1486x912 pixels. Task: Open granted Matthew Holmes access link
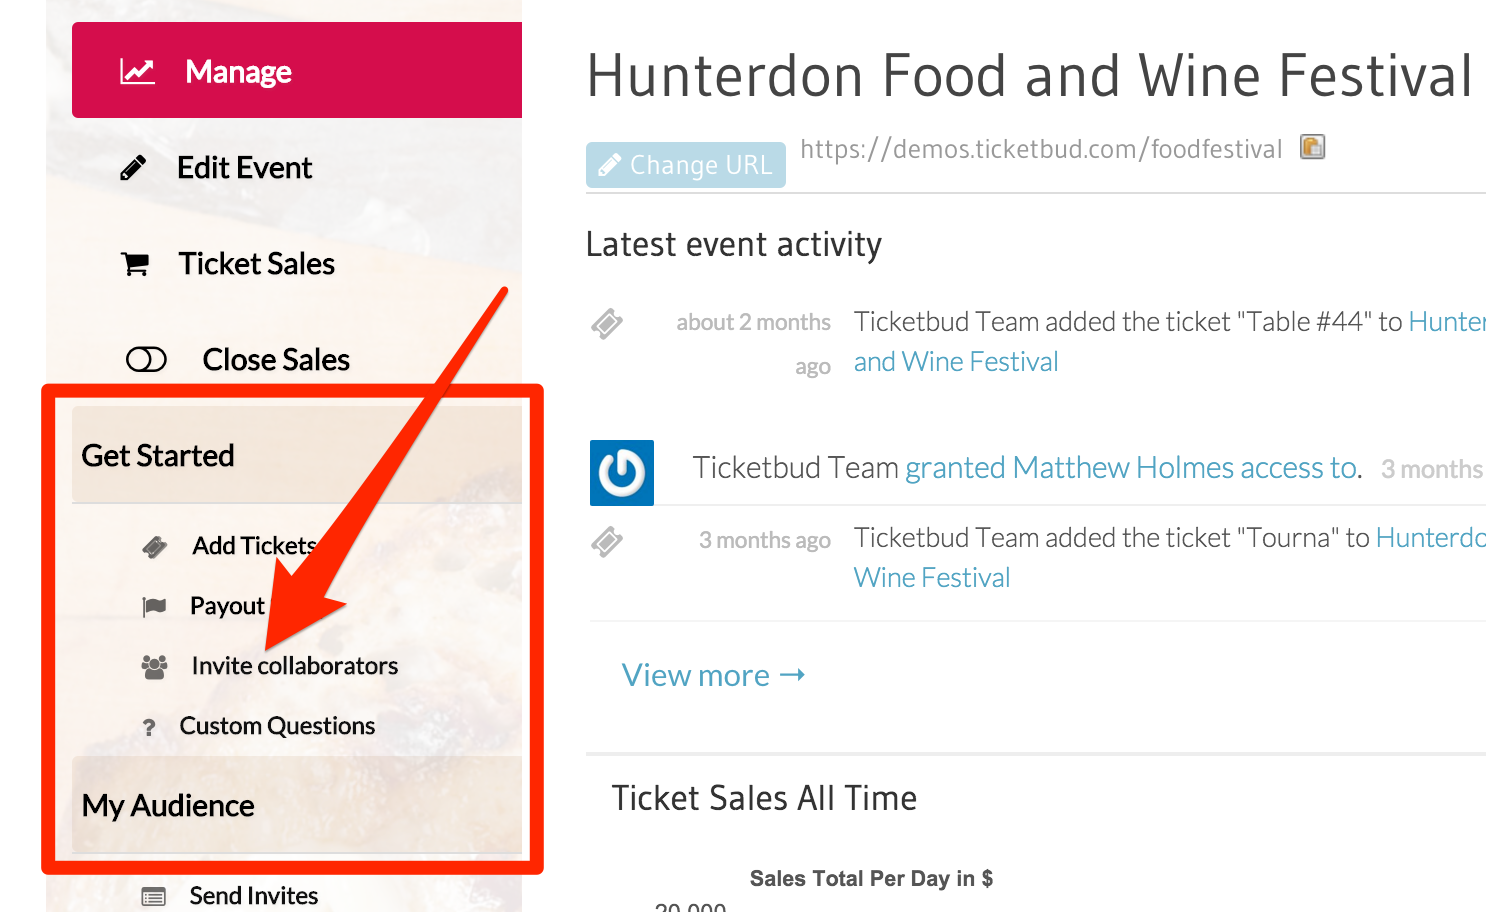[1131, 468]
